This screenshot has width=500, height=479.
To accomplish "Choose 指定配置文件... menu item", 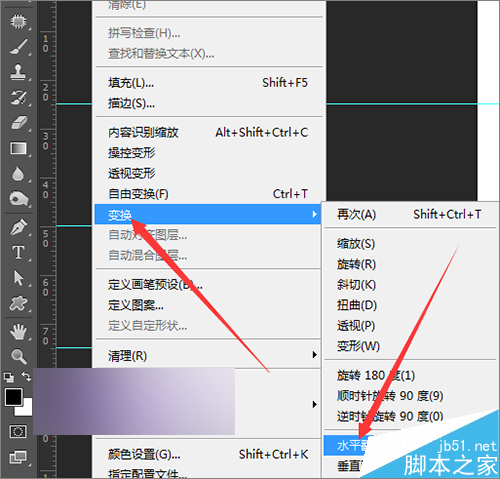I will coord(208,473).
